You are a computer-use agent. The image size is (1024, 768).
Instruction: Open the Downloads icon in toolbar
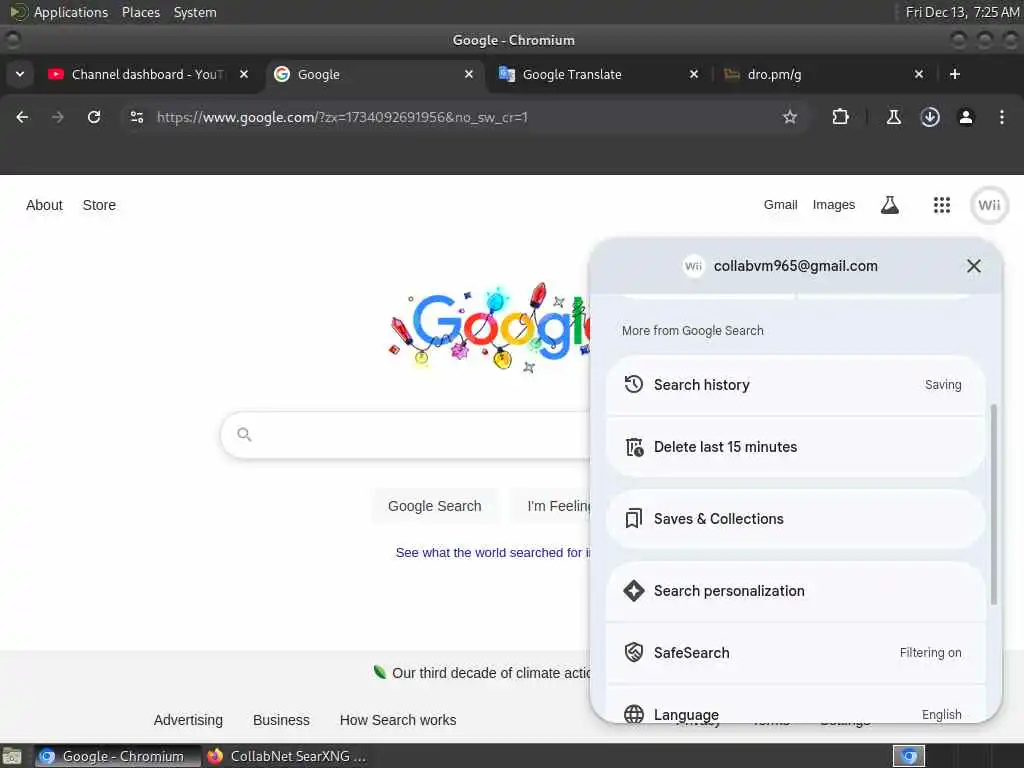(930, 117)
